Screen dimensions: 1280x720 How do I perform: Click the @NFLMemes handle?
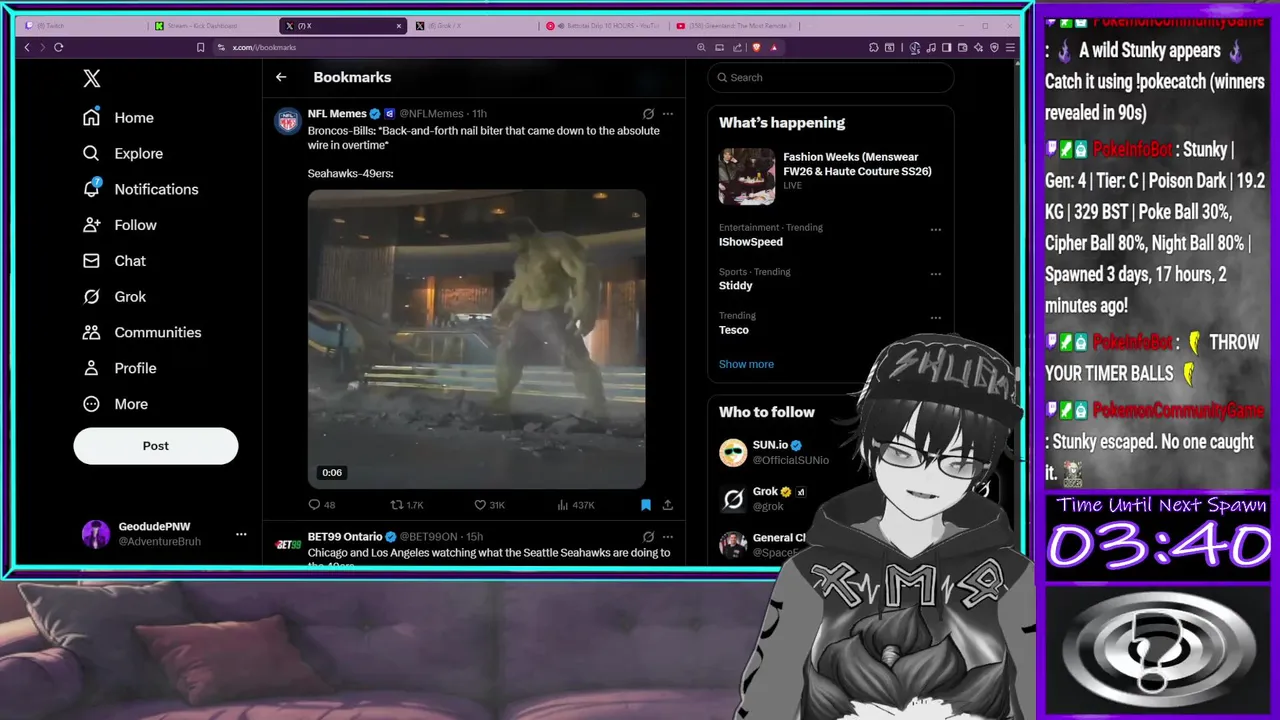(431, 114)
